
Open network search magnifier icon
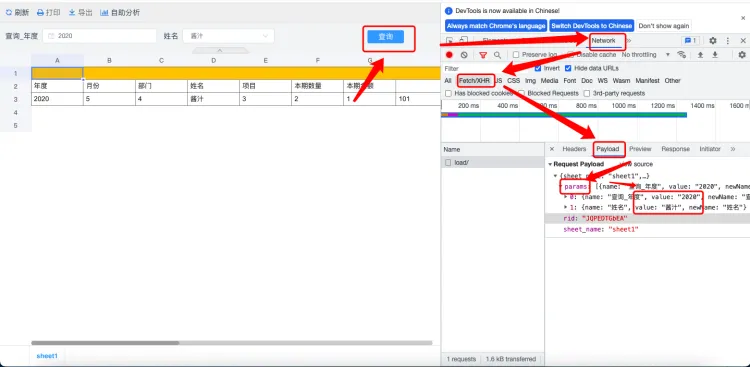pyautogui.click(x=497, y=55)
